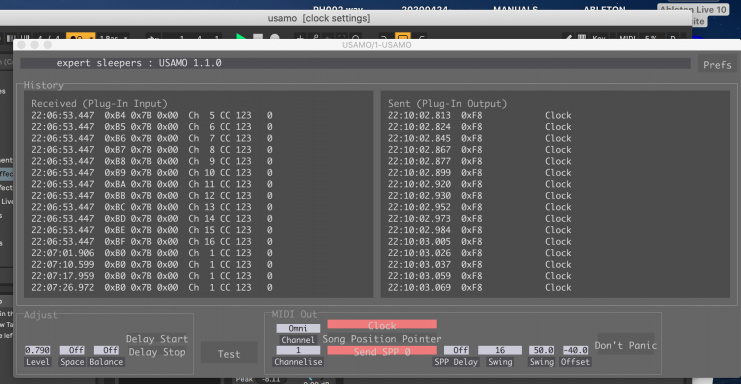Viewport: 741px width, 384px height.
Task: Click the Test button
Action: (x=229, y=354)
